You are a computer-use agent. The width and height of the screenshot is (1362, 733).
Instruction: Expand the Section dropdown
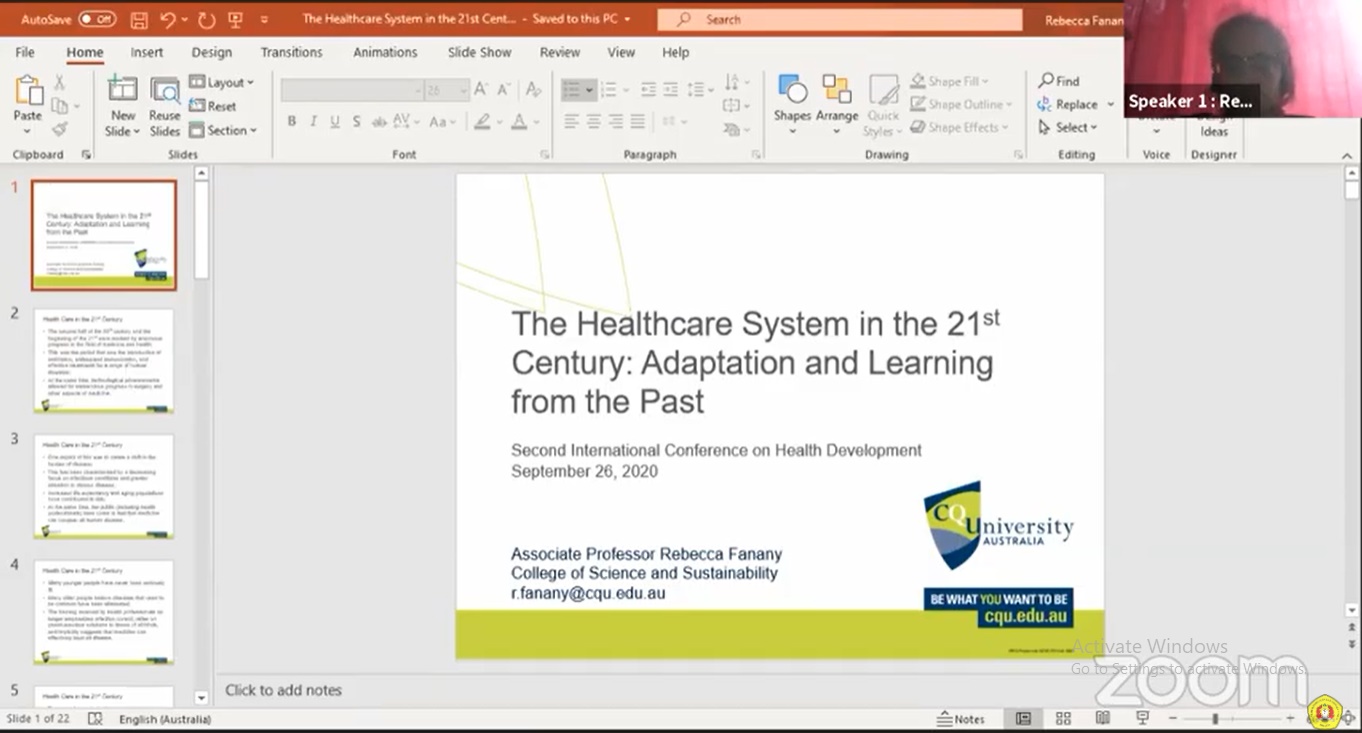[223, 130]
